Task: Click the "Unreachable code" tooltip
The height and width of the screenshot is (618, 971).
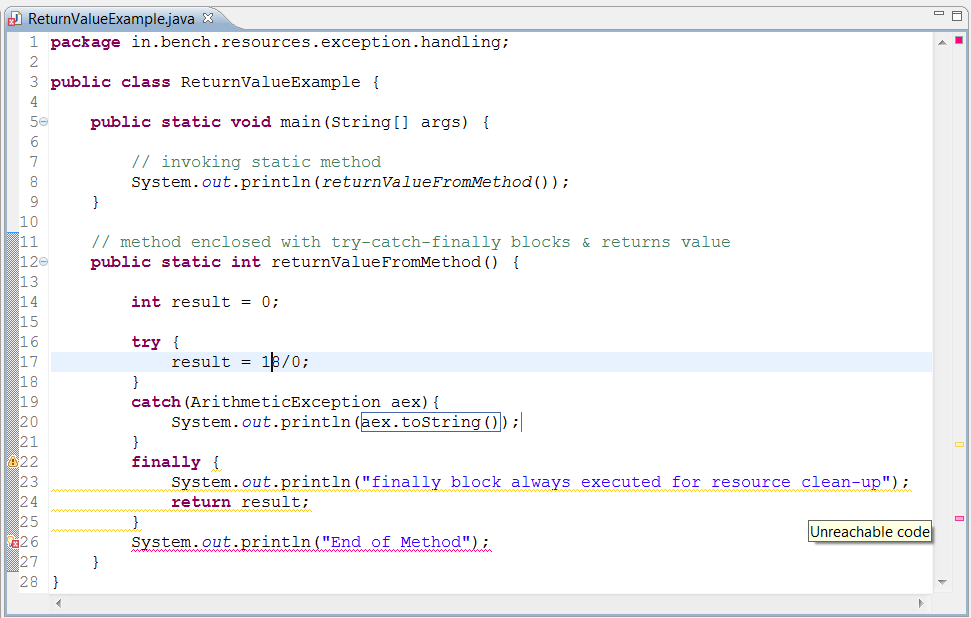Action: pyautogui.click(x=869, y=532)
